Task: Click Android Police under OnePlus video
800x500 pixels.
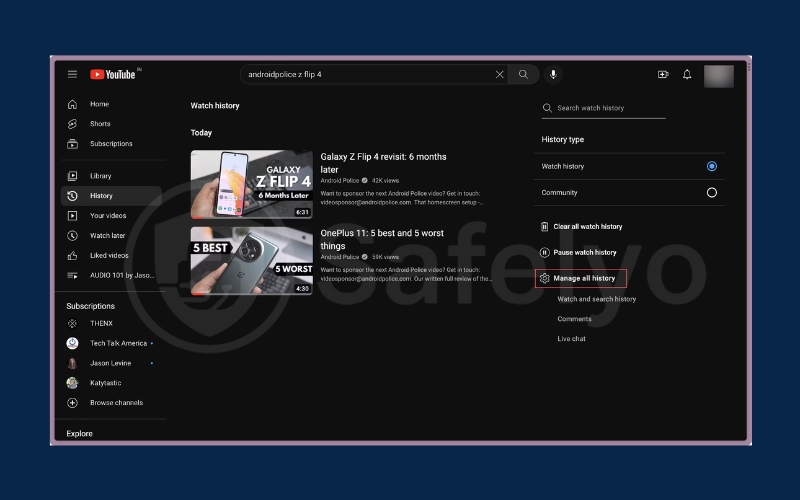Action: tap(339, 257)
